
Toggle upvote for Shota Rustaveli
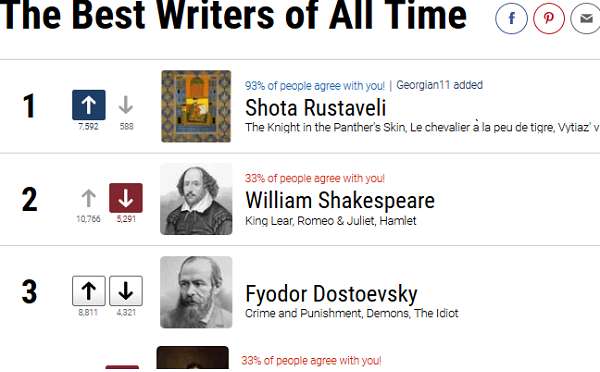(89, 105)
